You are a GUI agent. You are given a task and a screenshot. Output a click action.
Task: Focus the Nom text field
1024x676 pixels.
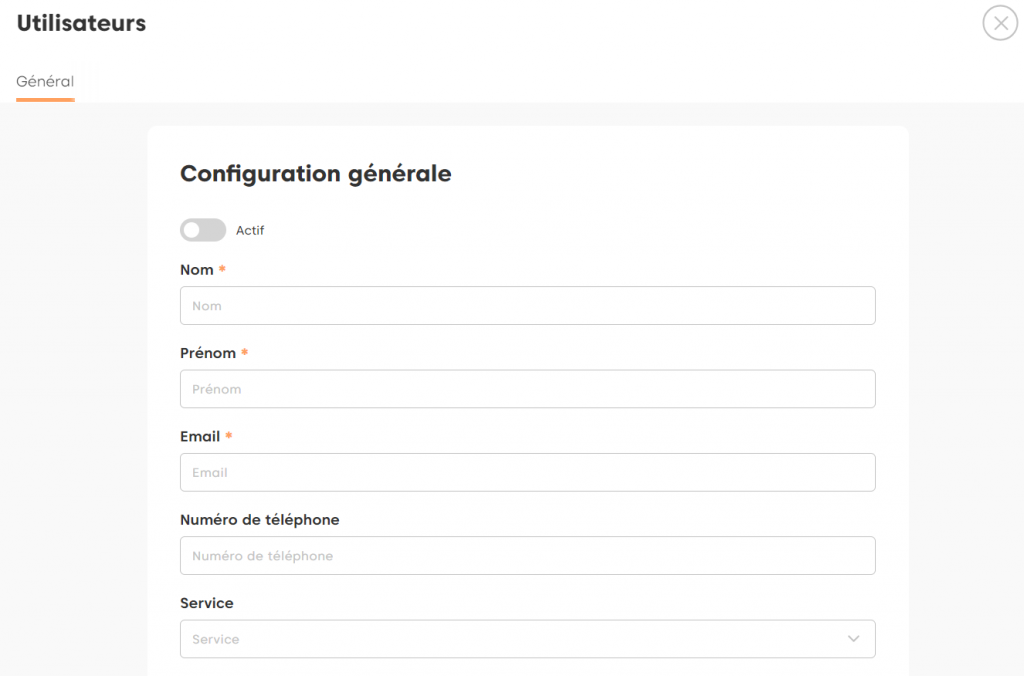point(527,306)
